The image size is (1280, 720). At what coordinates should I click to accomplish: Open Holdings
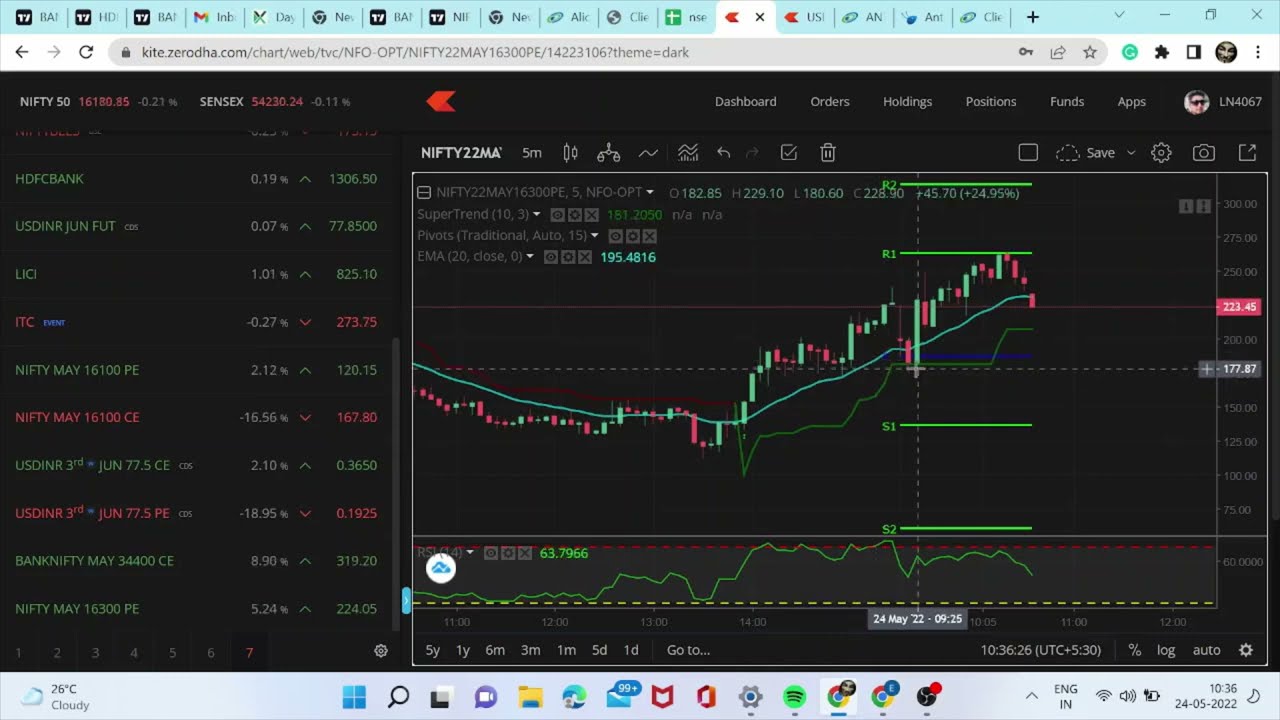908,102
